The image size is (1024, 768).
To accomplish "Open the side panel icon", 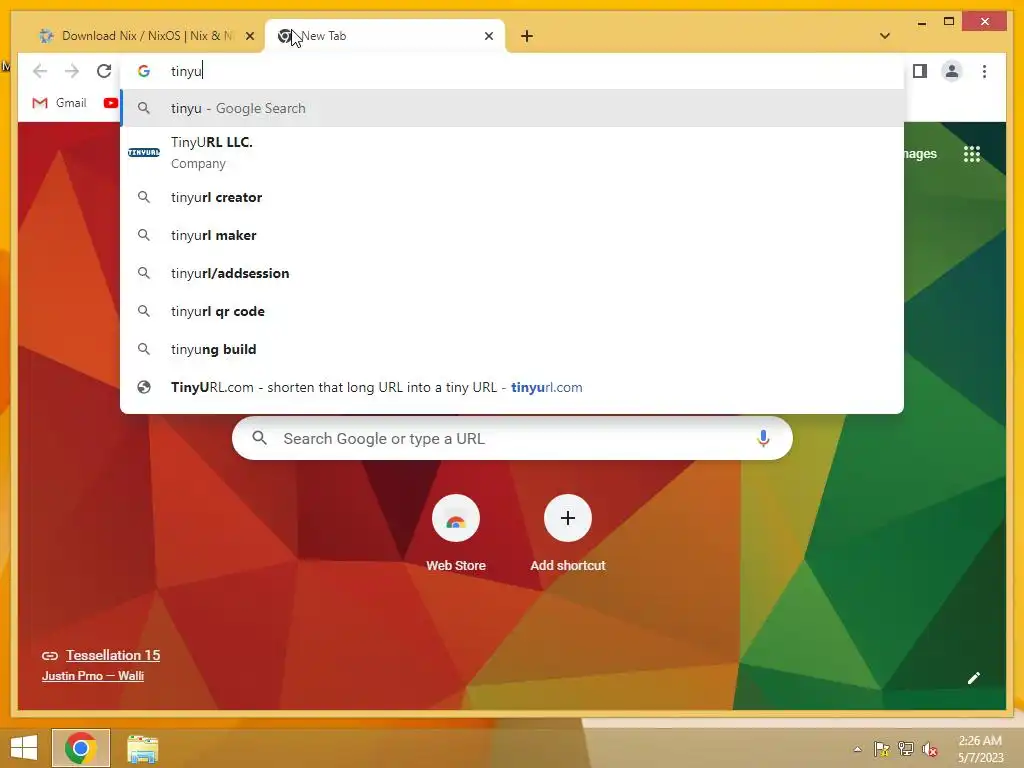I will coord(920,71).
